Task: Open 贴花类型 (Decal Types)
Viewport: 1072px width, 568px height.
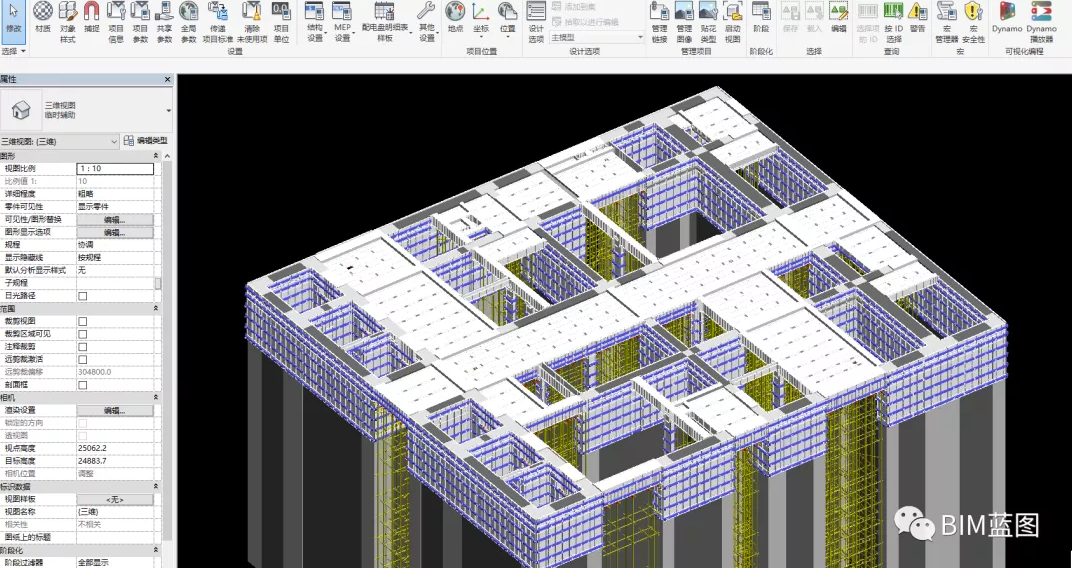Action: [x=708, y=22]
